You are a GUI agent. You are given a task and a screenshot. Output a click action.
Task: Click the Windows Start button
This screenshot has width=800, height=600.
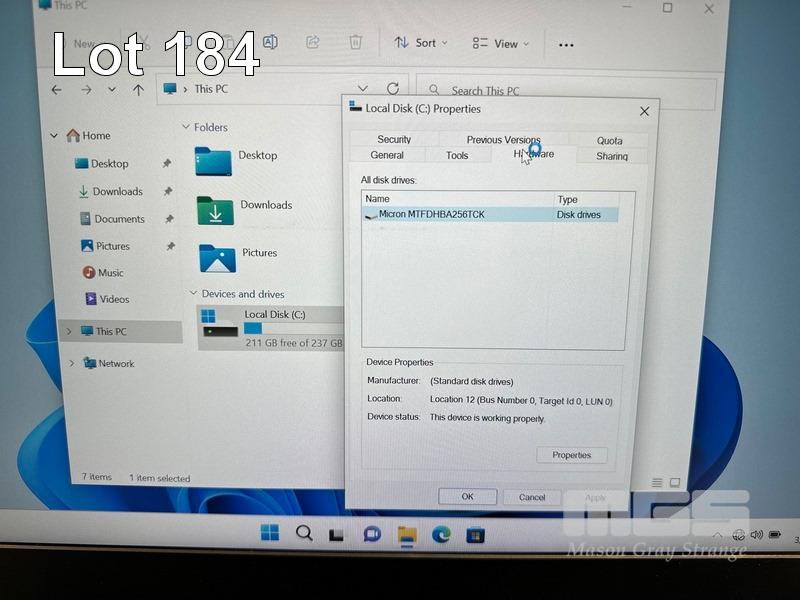click(x=270, y=533)
